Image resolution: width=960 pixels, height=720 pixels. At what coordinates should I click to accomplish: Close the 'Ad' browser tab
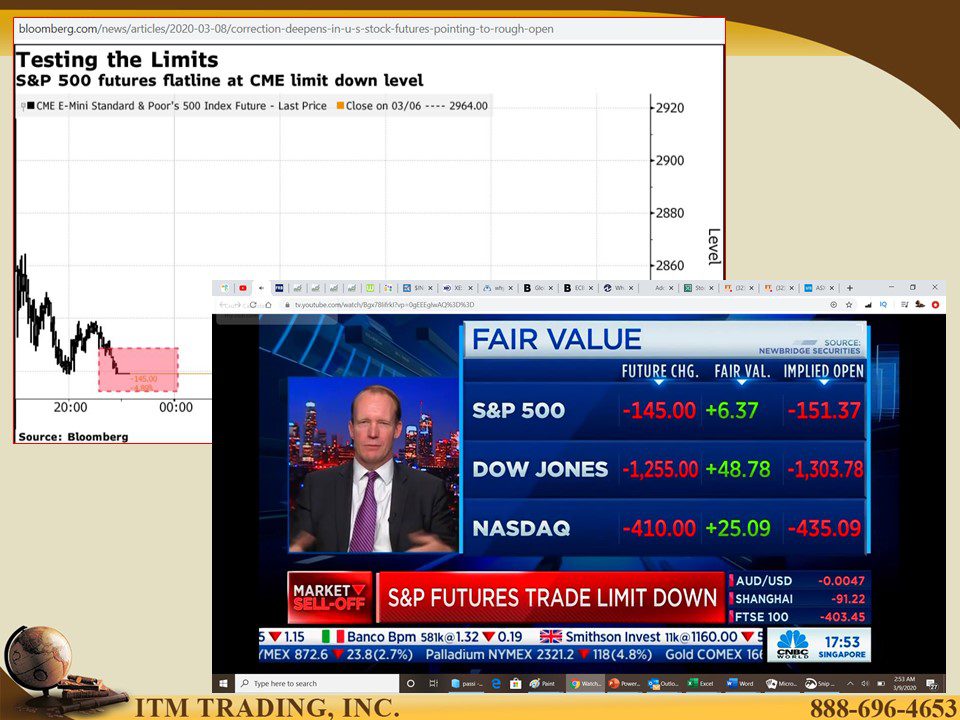[x=671, y=288]
